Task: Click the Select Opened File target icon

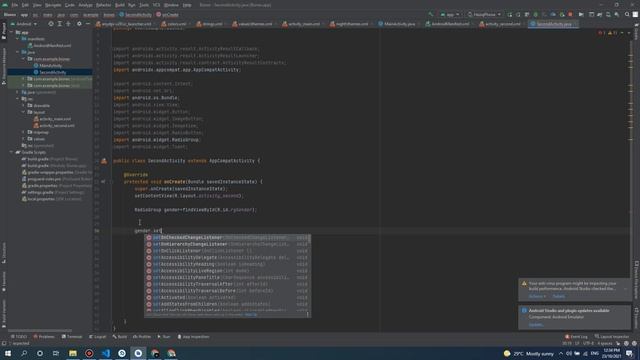Action: point(51,24)
